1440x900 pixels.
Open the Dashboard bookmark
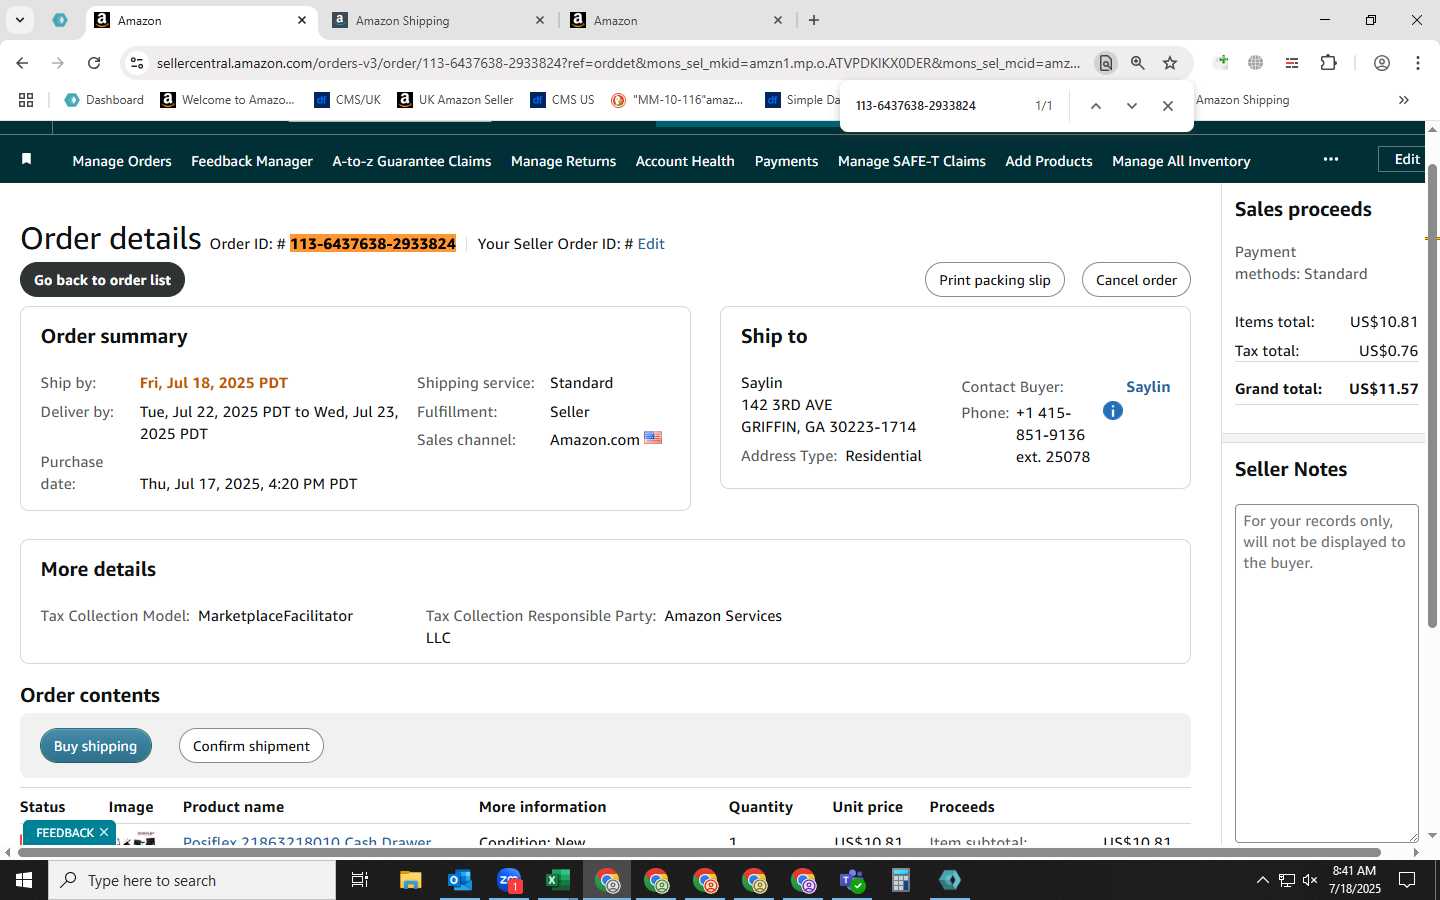click(x=104, y=100)
